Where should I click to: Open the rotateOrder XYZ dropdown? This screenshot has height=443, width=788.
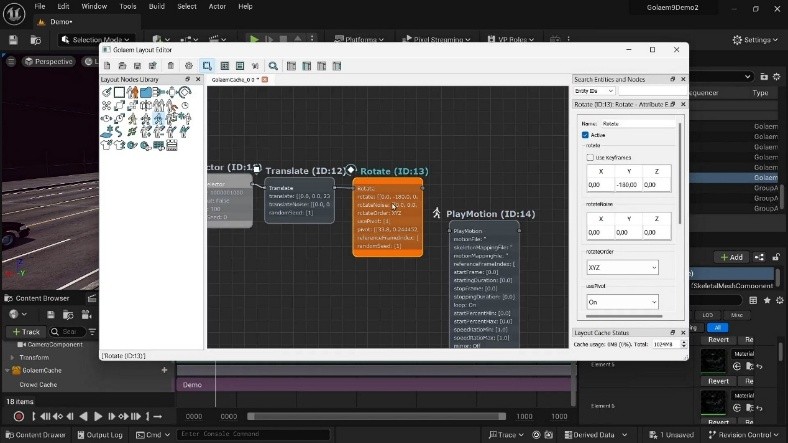click(x=622, y=268)
